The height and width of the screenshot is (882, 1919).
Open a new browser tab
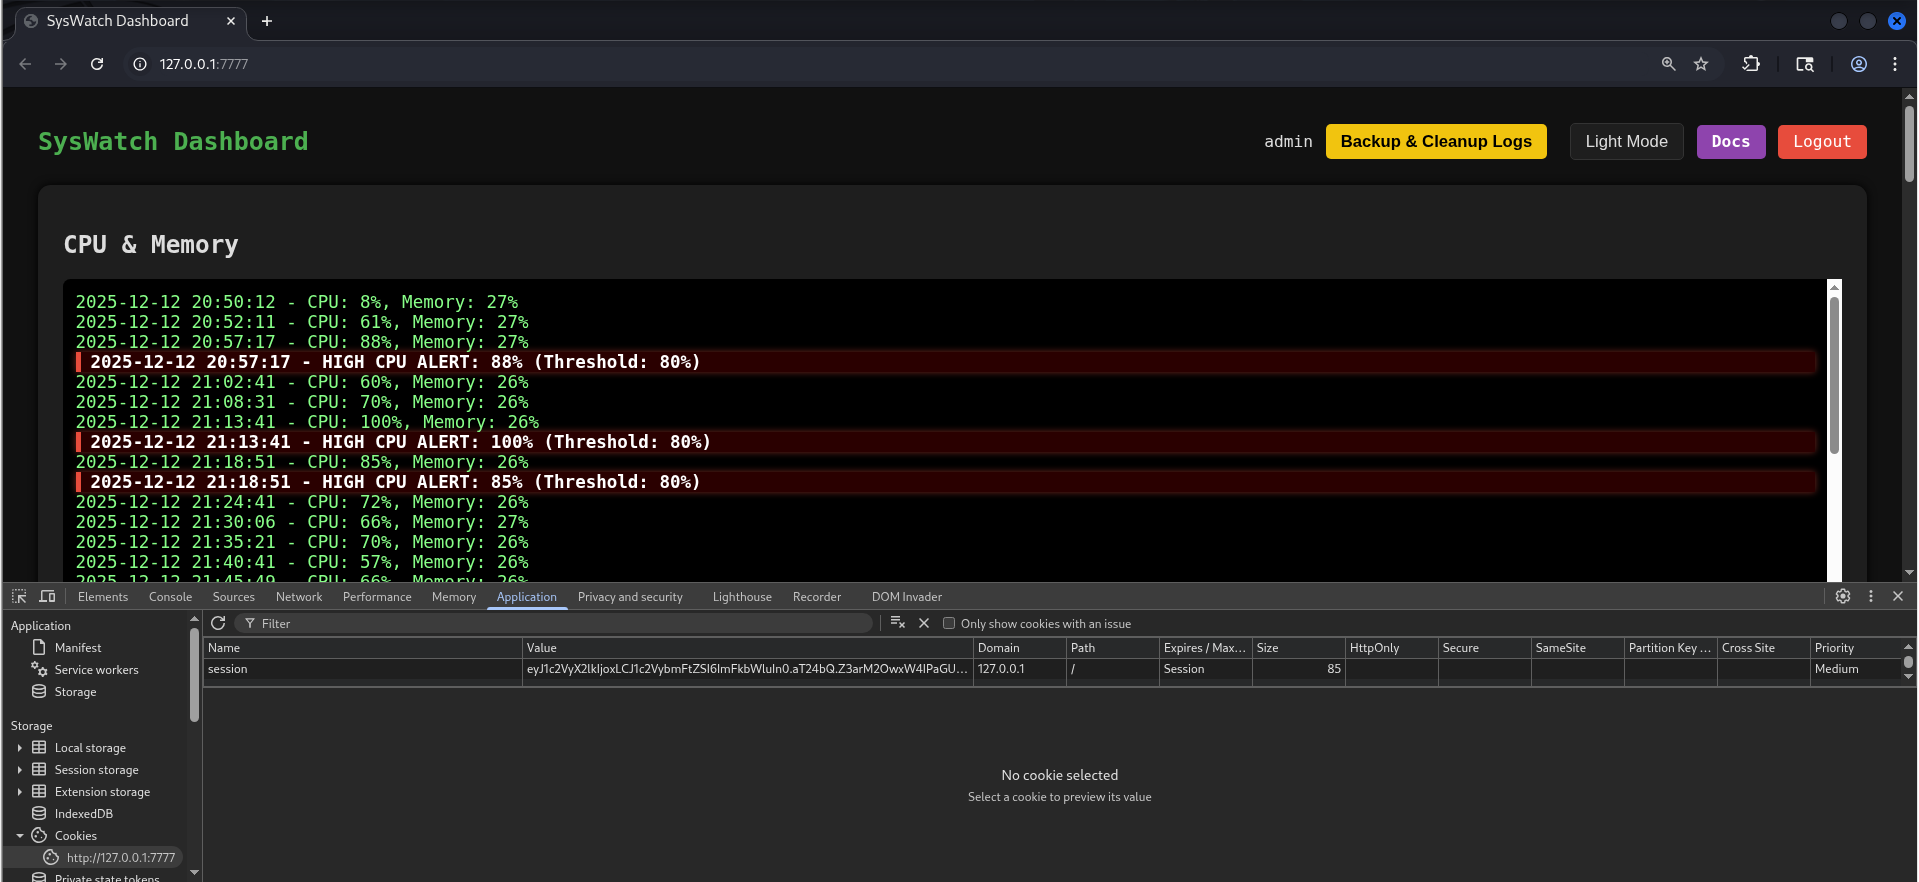pos(267,21)
